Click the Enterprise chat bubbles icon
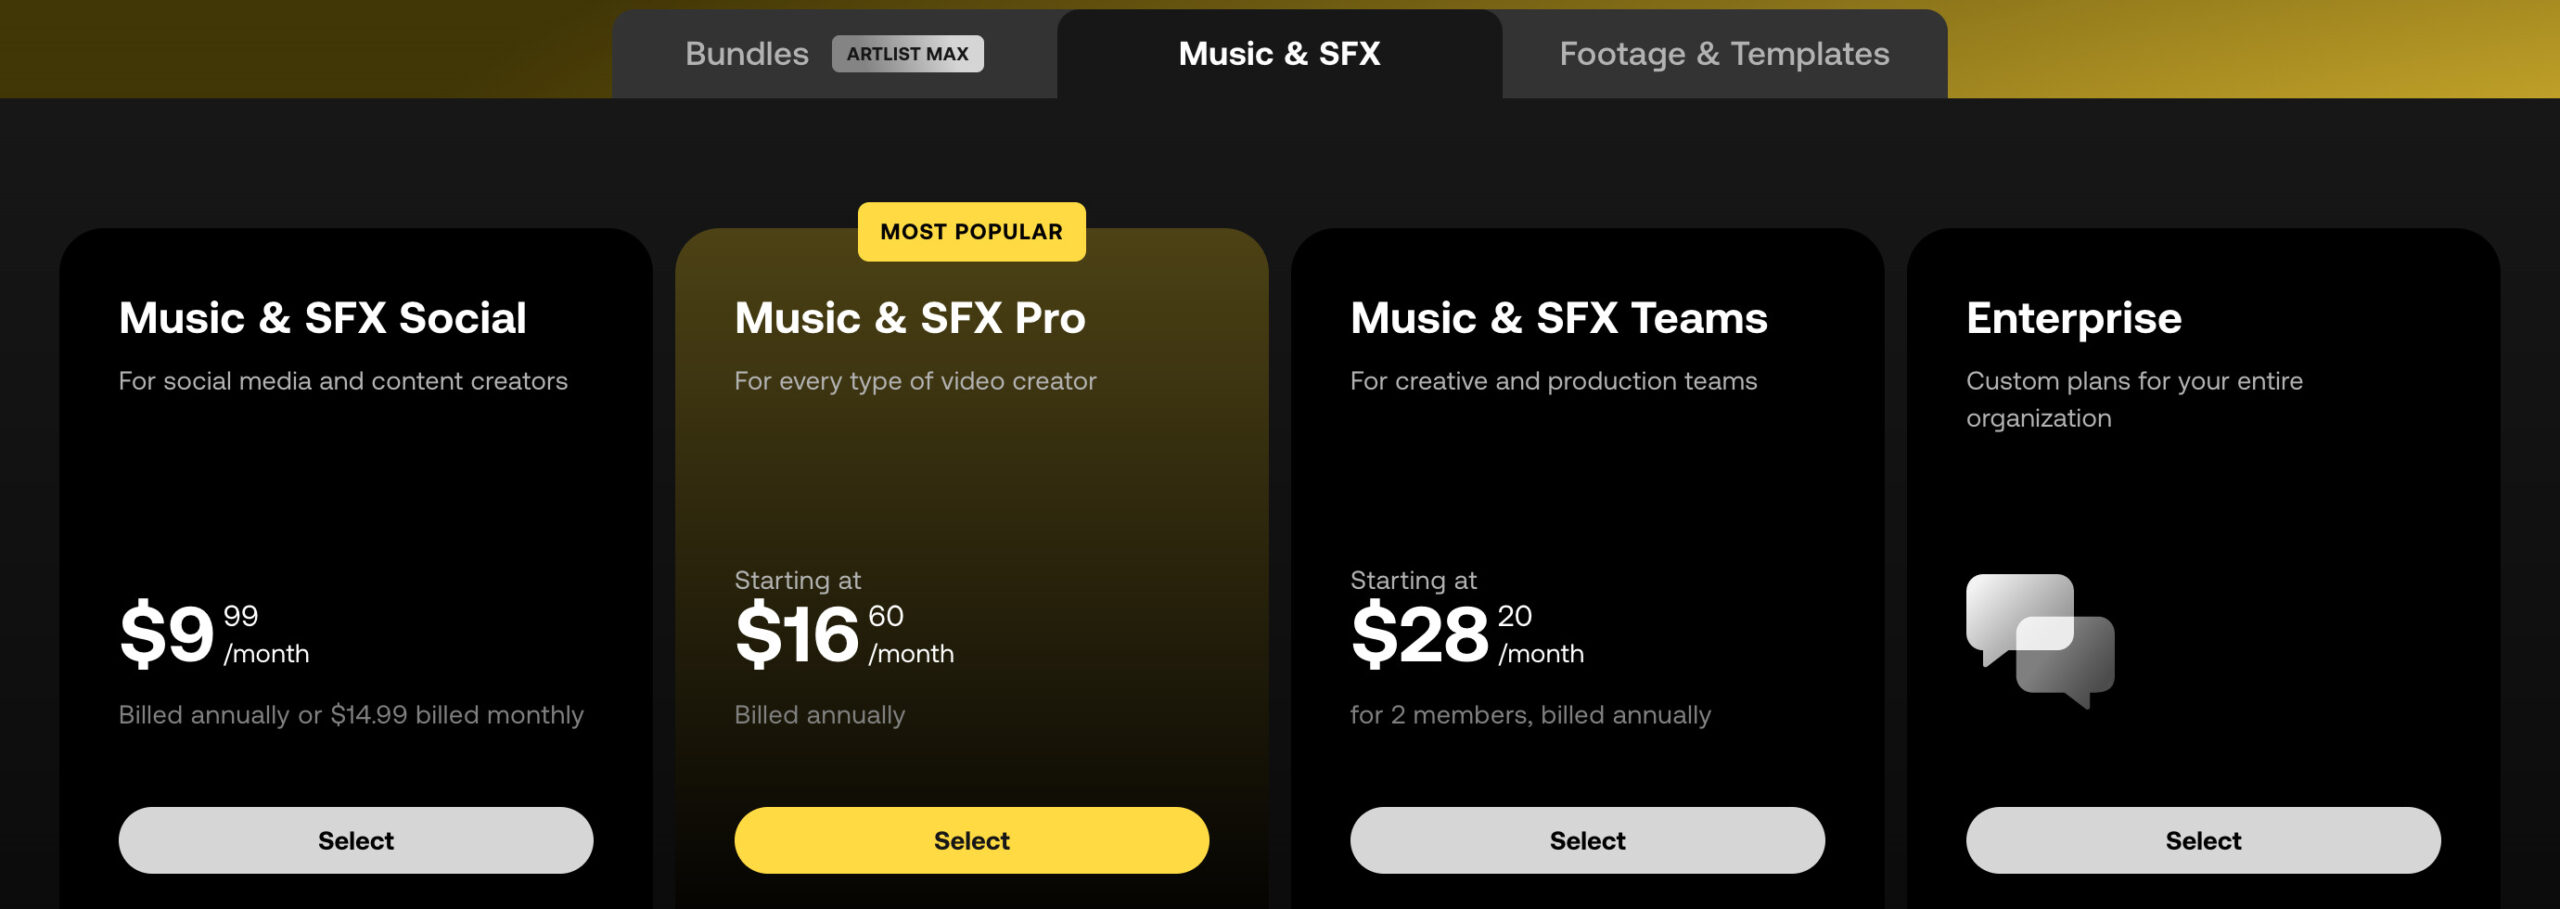This screenshot has height=909, width=2560. pos(2040,641)
